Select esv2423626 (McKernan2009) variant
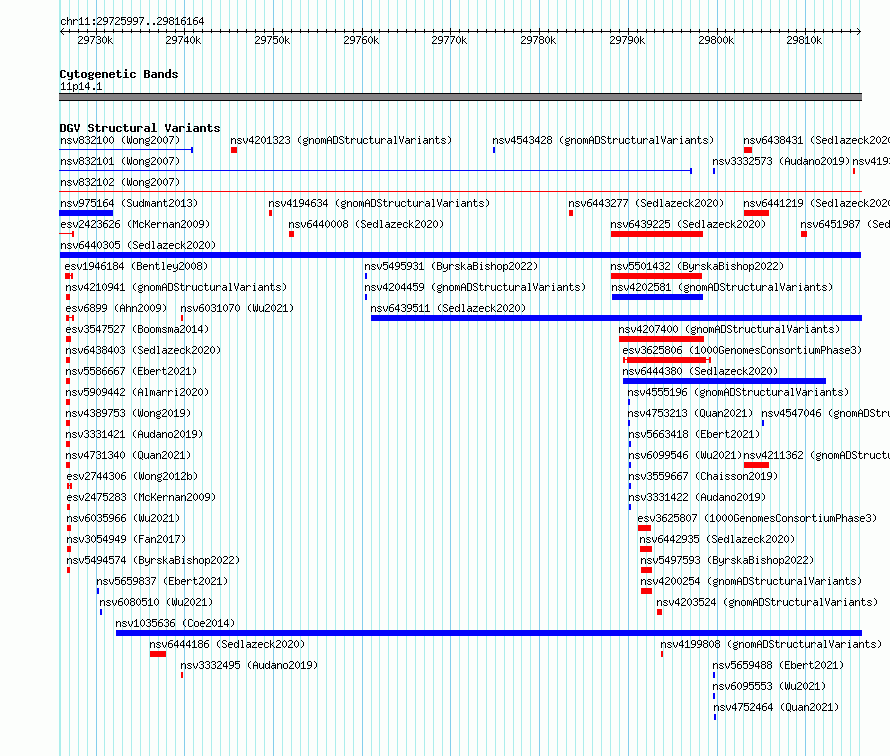Image resolution: width=890 pixels, height=756 pixels. [x=135, y=224]
